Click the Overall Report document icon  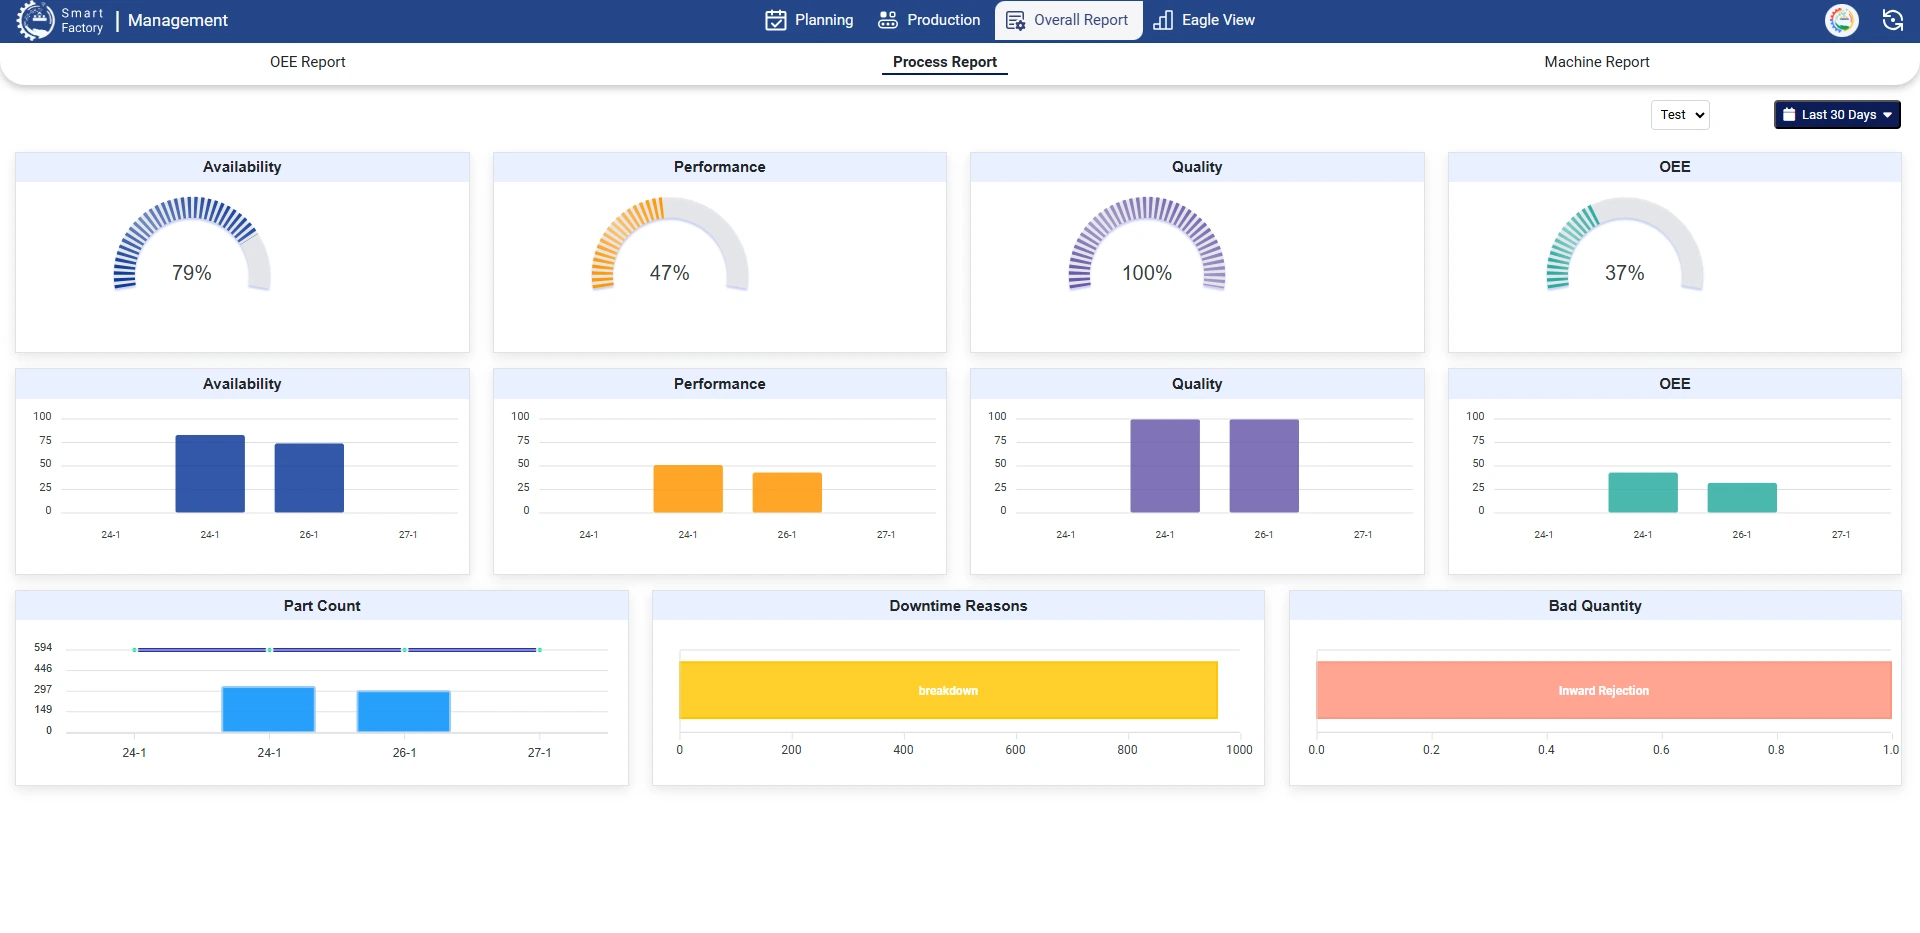(1015, 20)
